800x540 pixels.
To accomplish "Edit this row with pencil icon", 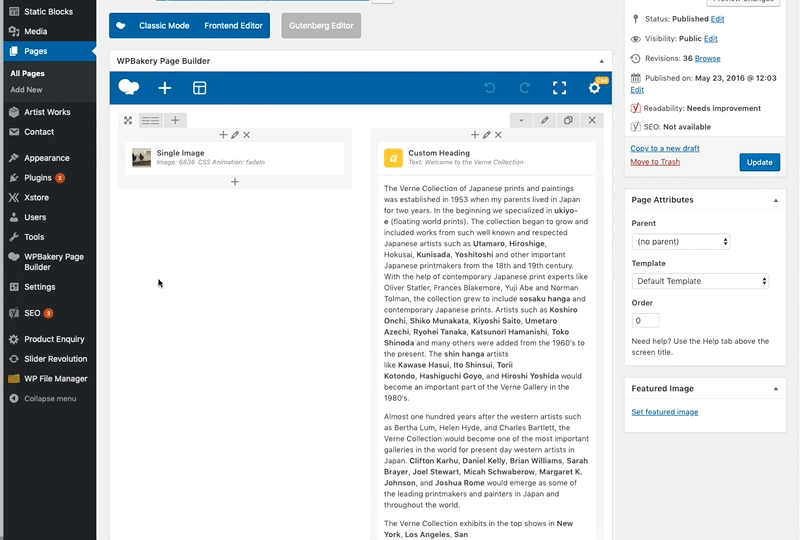I will (x=545, y=120).
